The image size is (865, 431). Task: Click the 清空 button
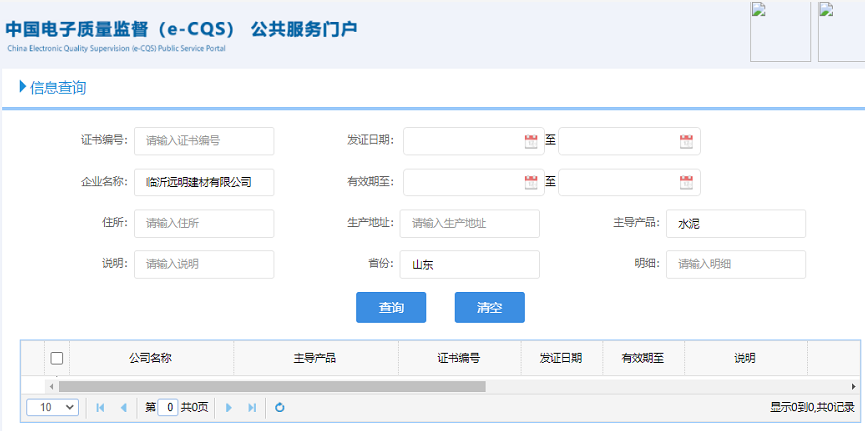point(489,308)
